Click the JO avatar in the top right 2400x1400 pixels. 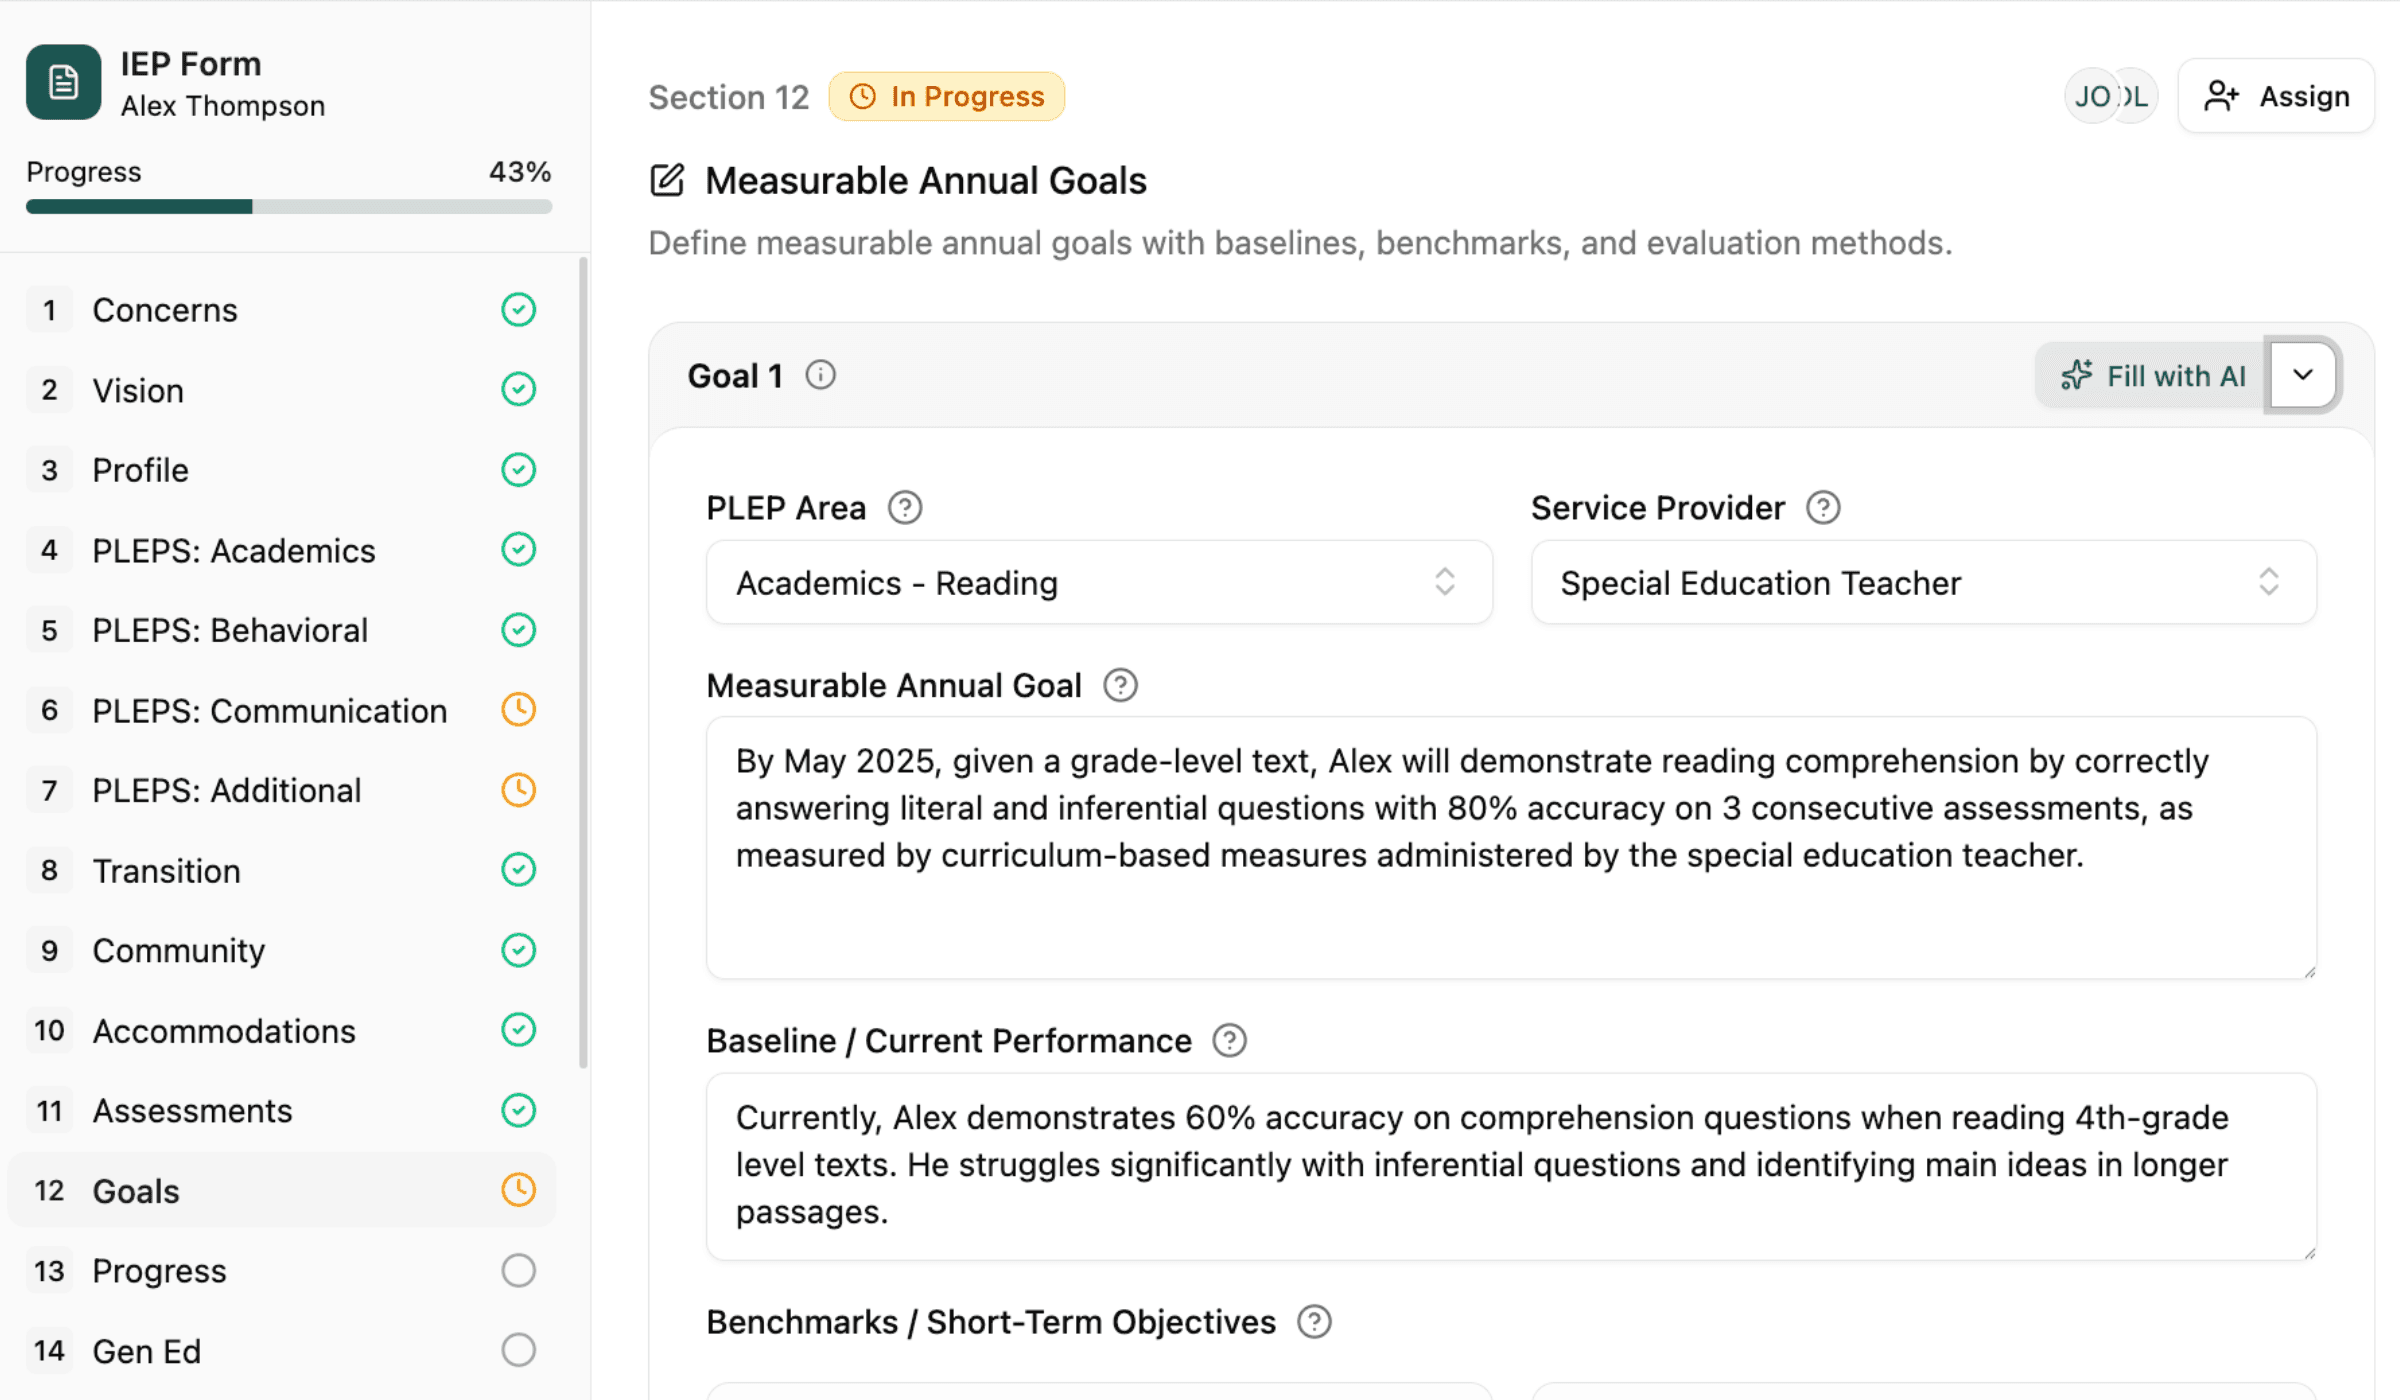[x=2094, y=95]
